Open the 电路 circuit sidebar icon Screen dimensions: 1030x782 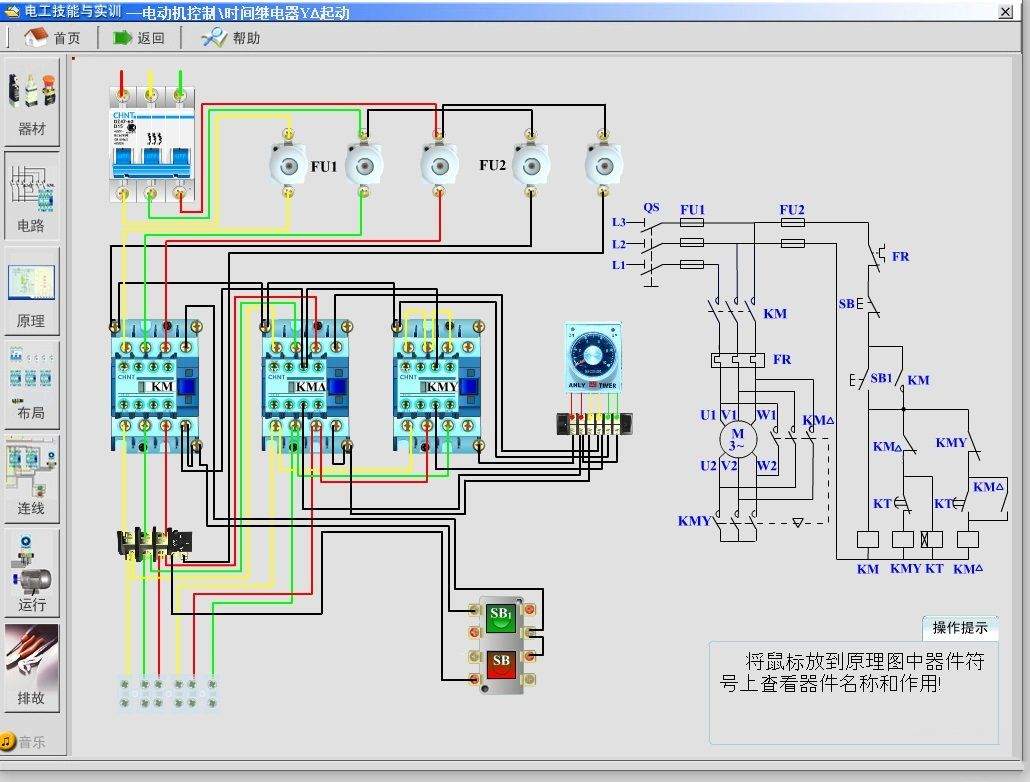(32, 195)
